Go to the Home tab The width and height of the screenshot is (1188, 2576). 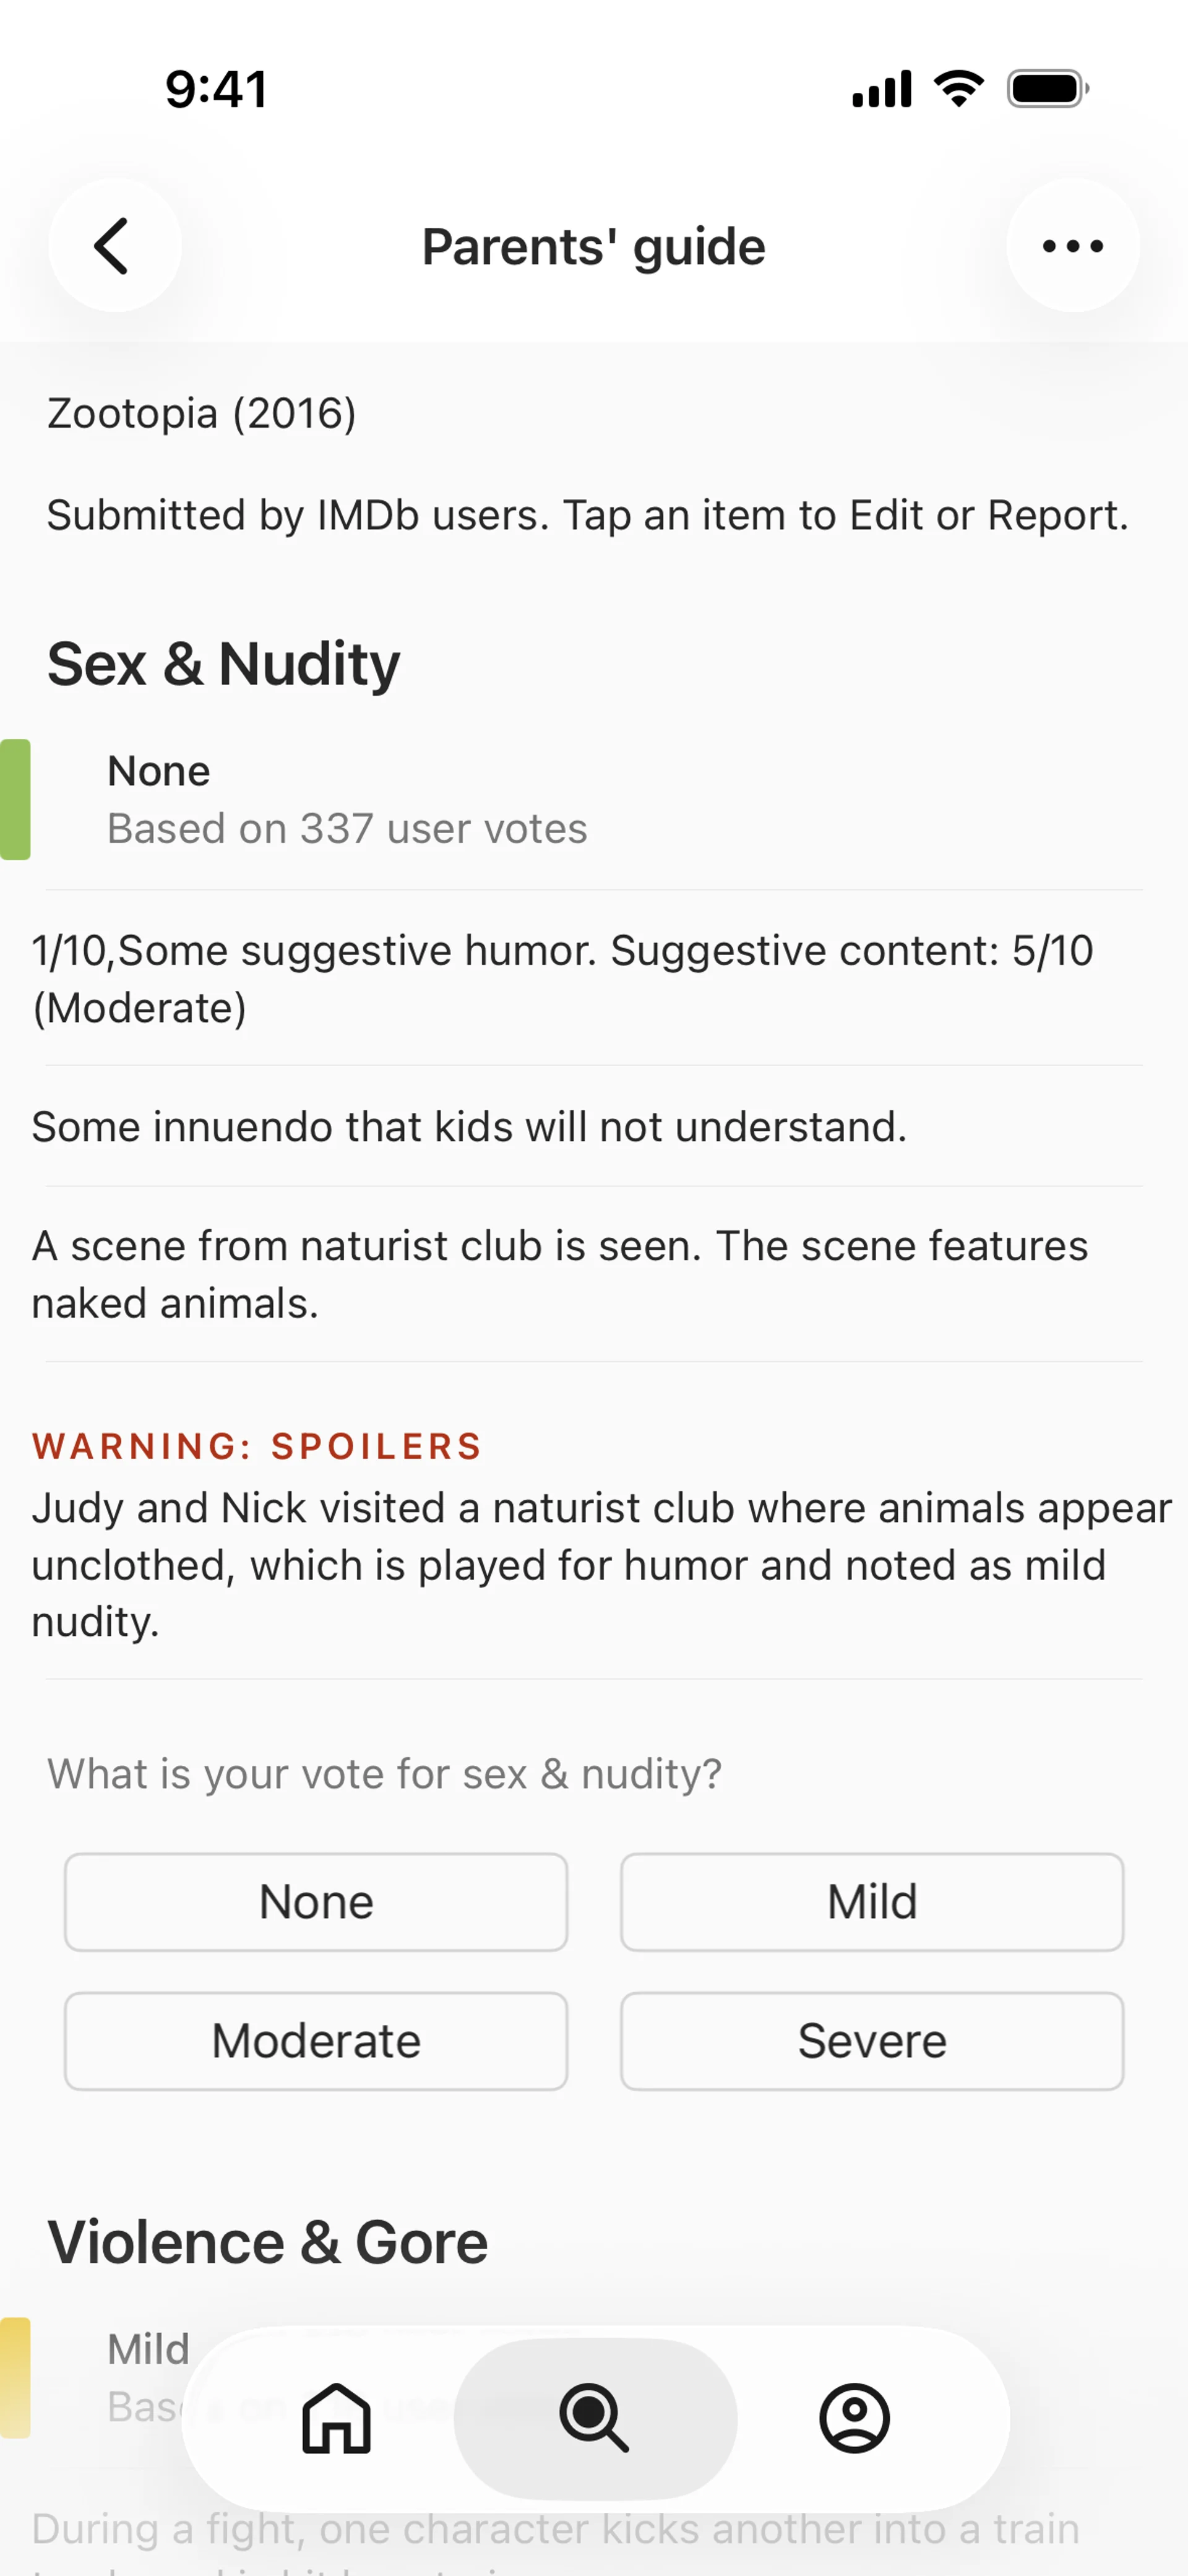tap(336, 2418)
